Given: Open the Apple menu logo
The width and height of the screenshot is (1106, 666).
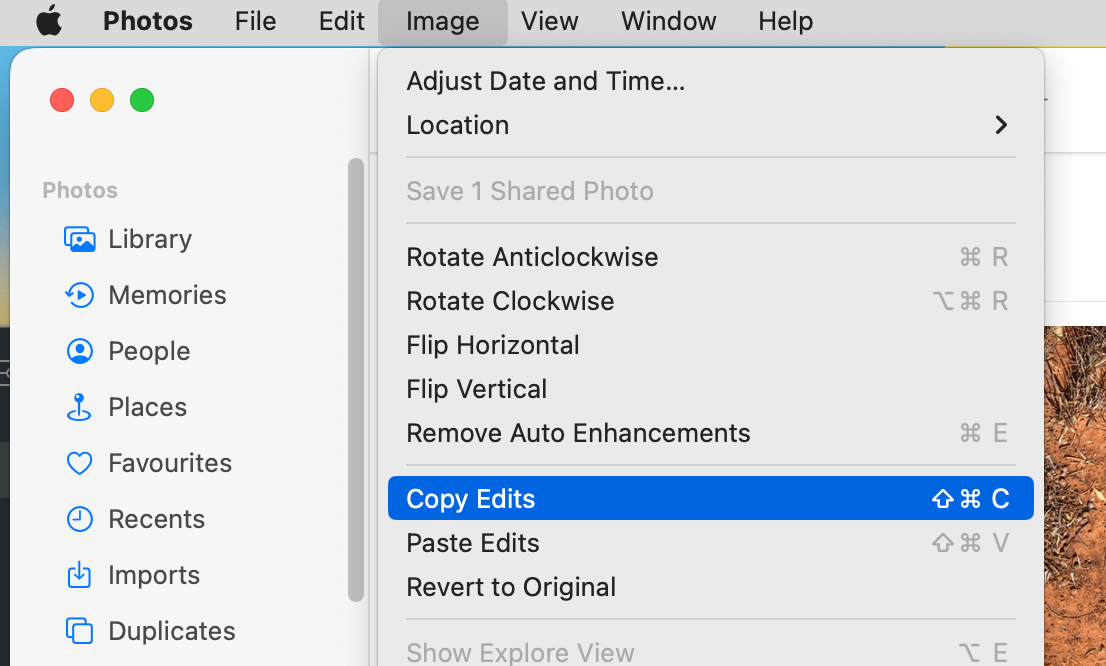Looking at the screenshot, I should coord(49,21).
